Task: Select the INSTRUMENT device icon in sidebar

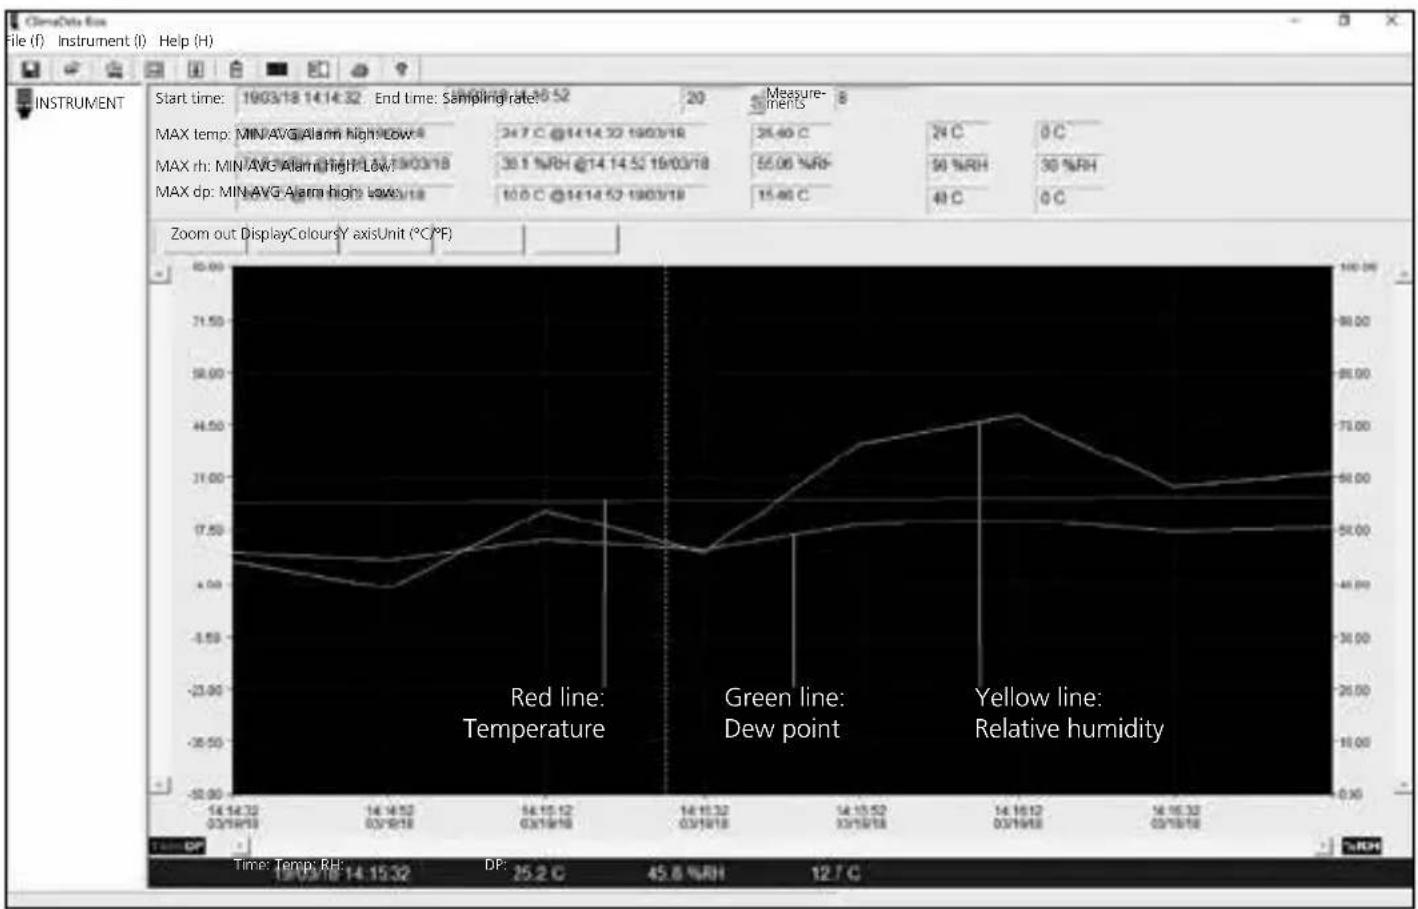Action: 24,102
